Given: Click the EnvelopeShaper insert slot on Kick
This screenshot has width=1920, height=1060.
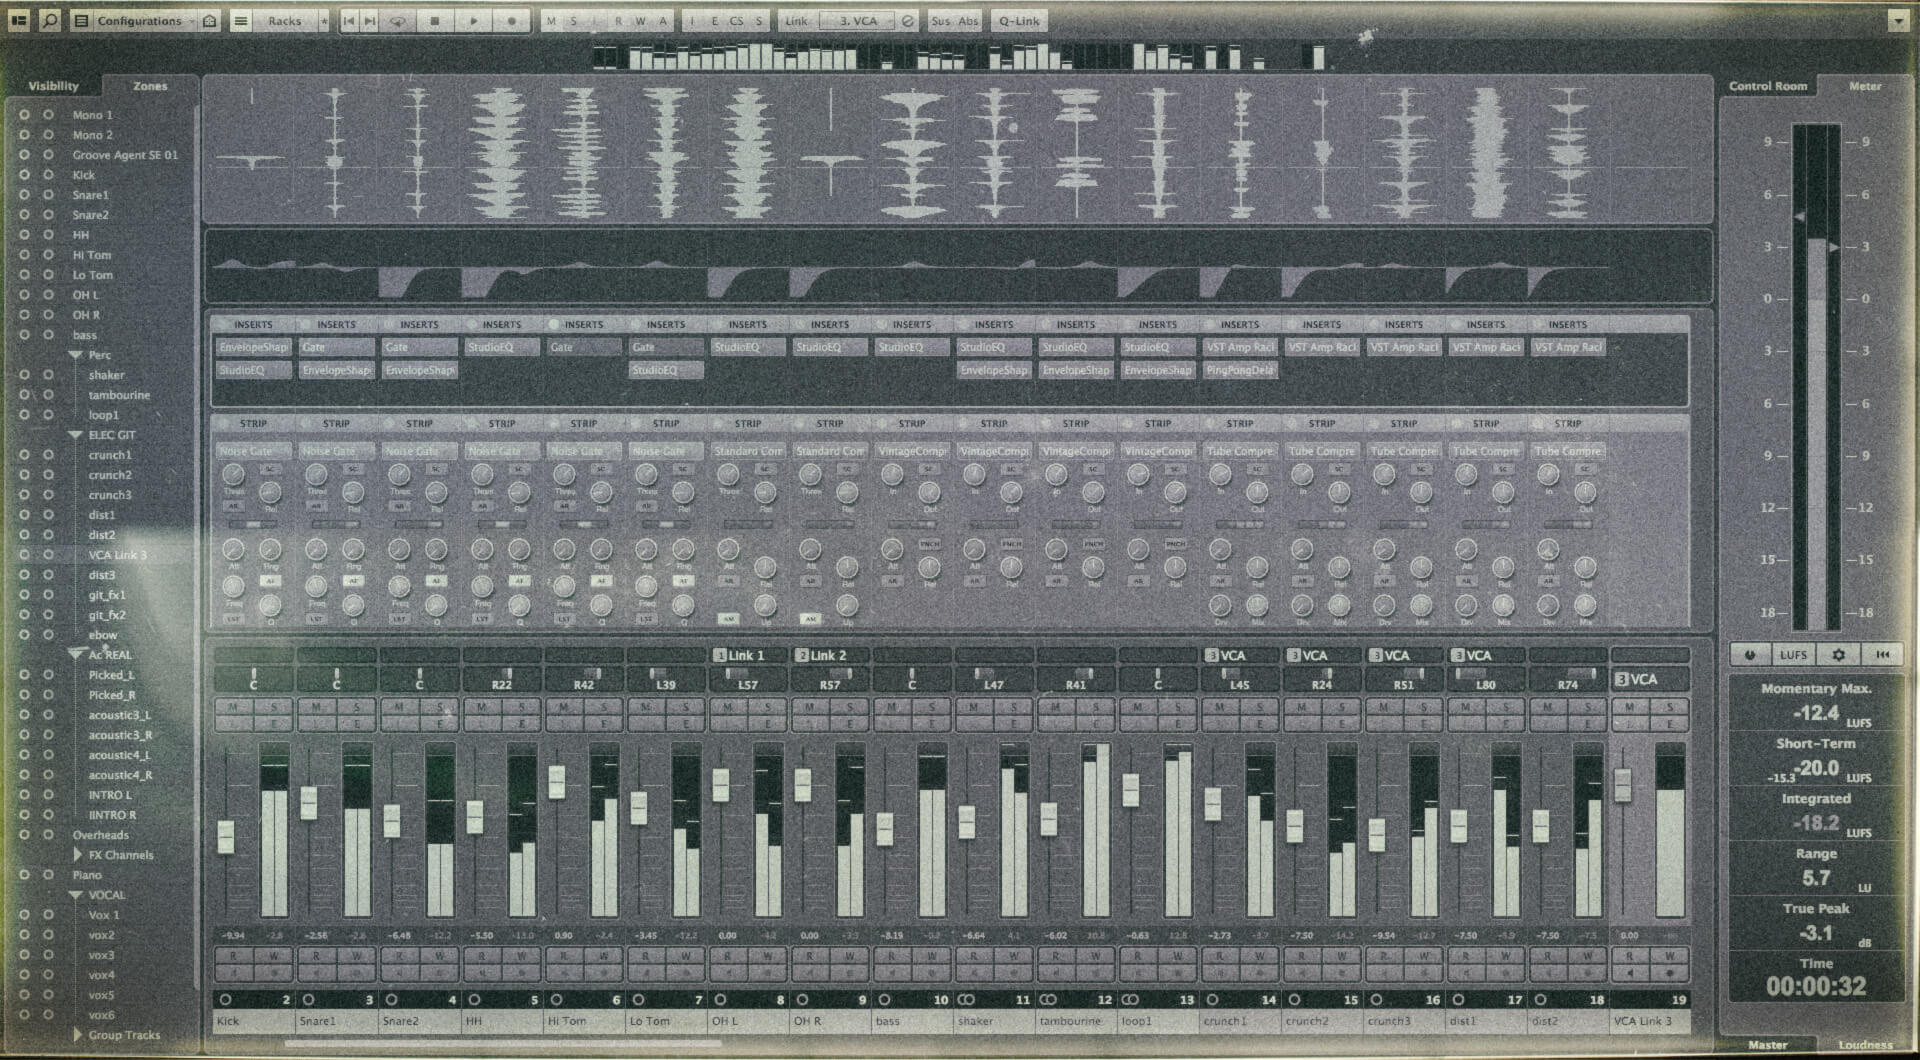Looking at the screenshot, I should pyautogui.click(x=253, y=347).
